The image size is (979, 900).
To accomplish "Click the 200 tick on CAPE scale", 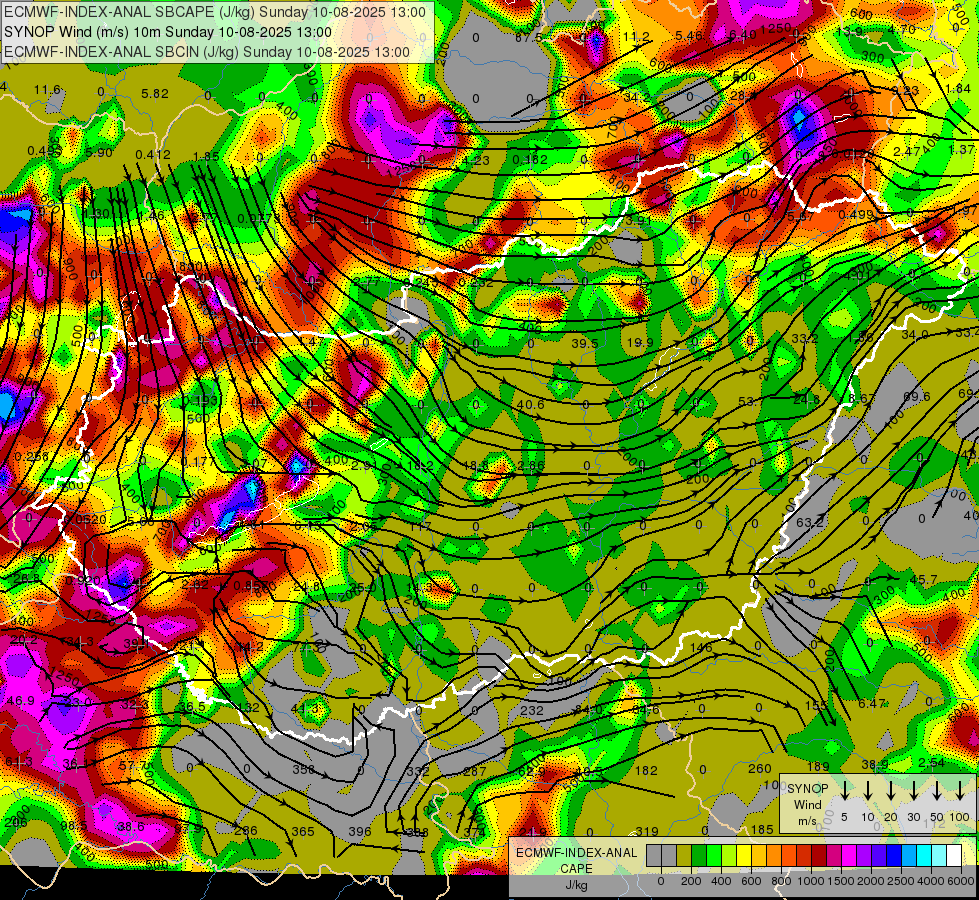I will (691, 881).
